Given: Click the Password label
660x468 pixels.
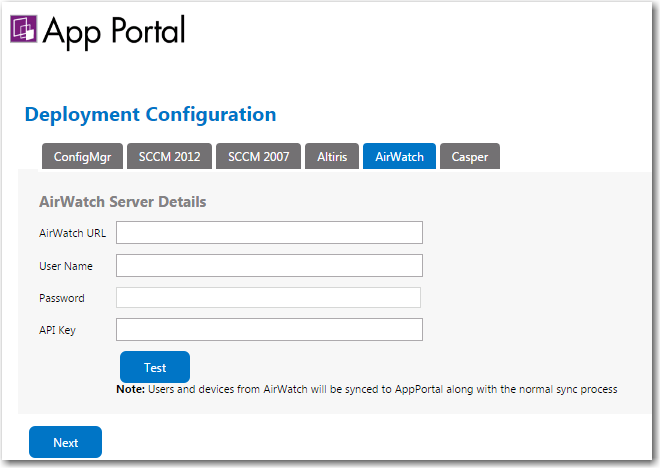Looking at the screenshot, I should coord(62,298).
